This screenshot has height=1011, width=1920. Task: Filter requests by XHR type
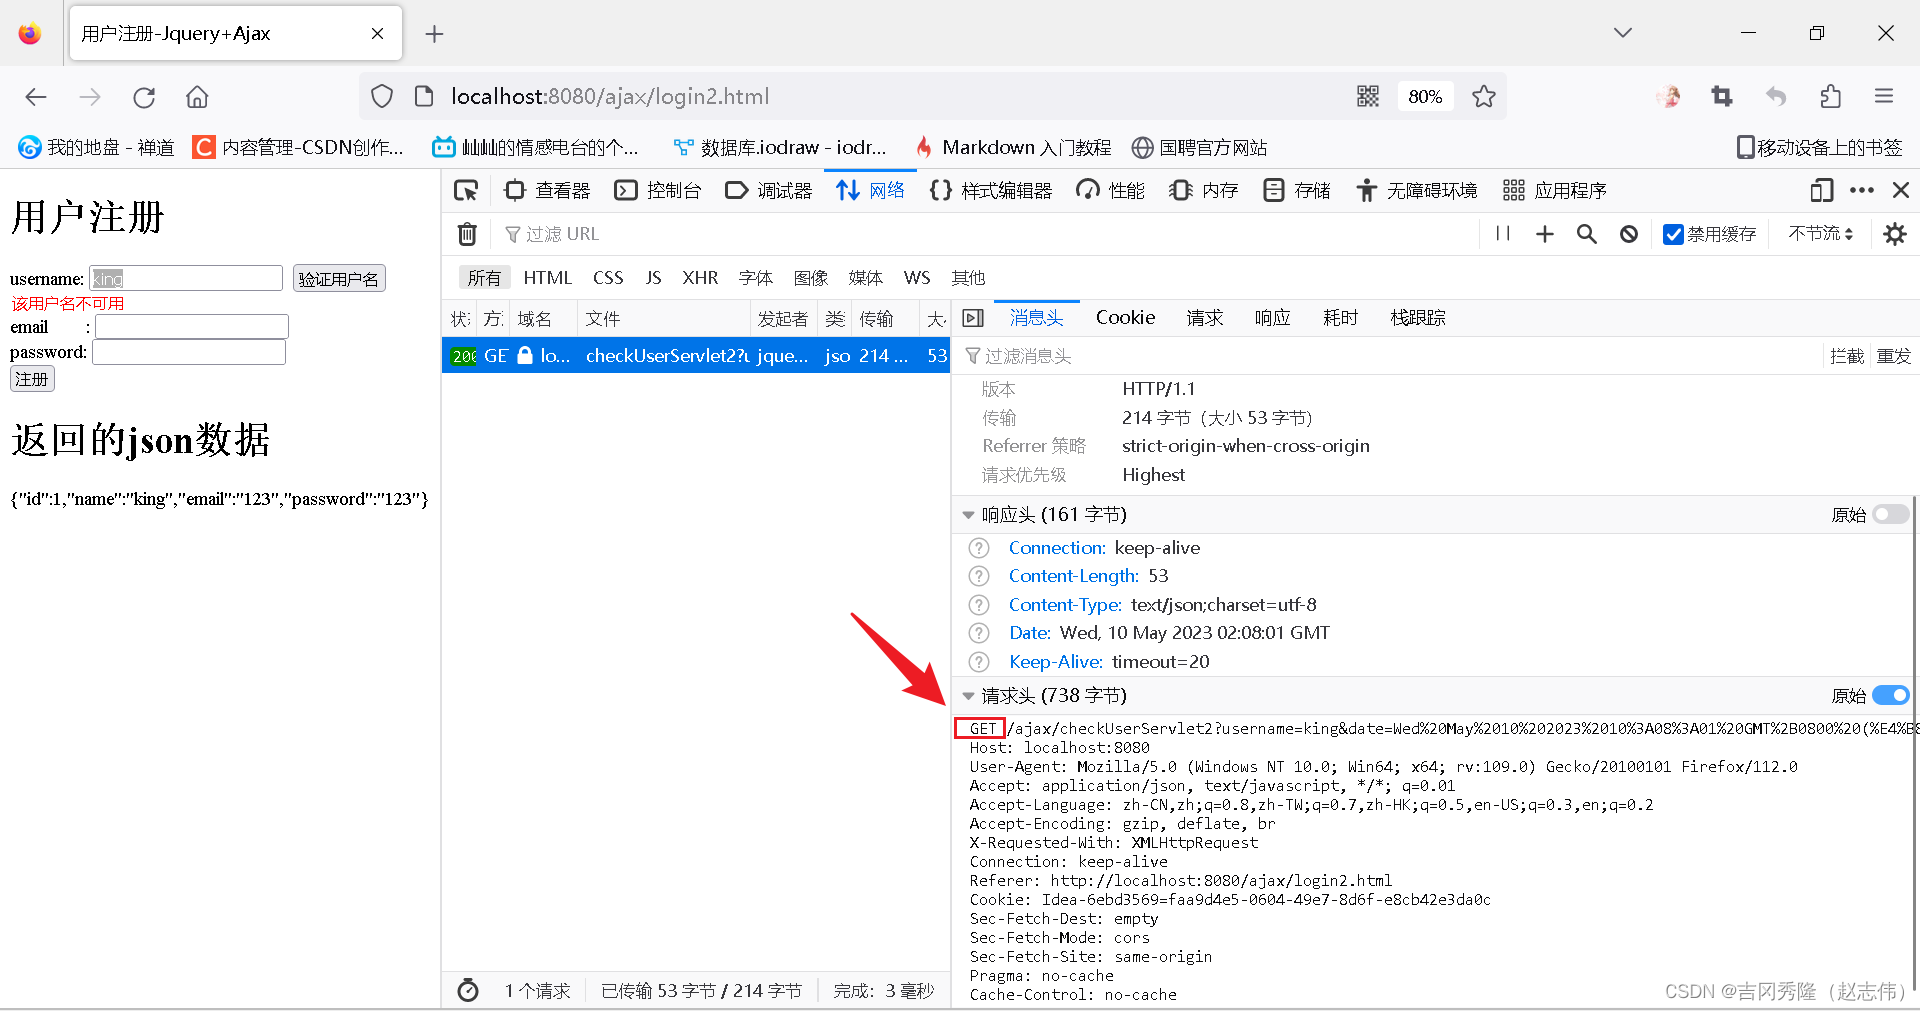(x=700, y=278)
